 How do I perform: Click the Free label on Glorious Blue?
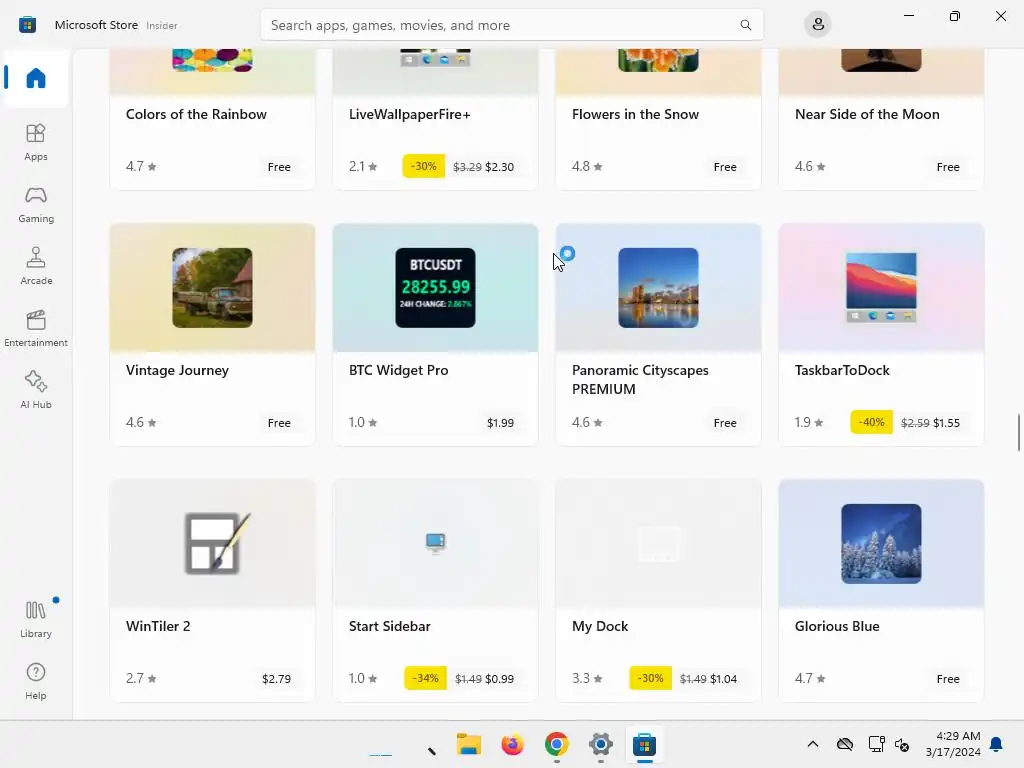coord(948,679)
